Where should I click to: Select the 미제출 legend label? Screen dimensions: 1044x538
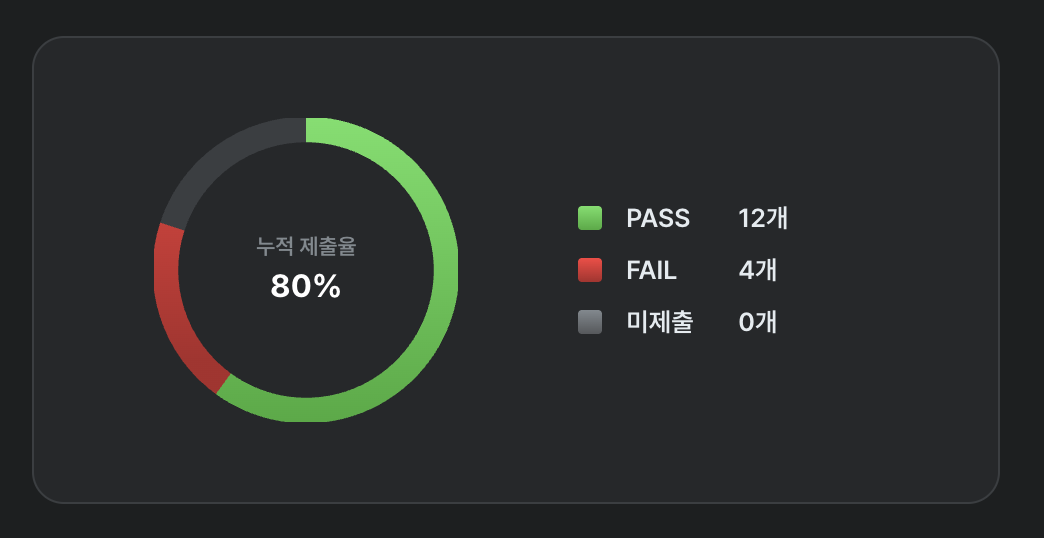660,322
